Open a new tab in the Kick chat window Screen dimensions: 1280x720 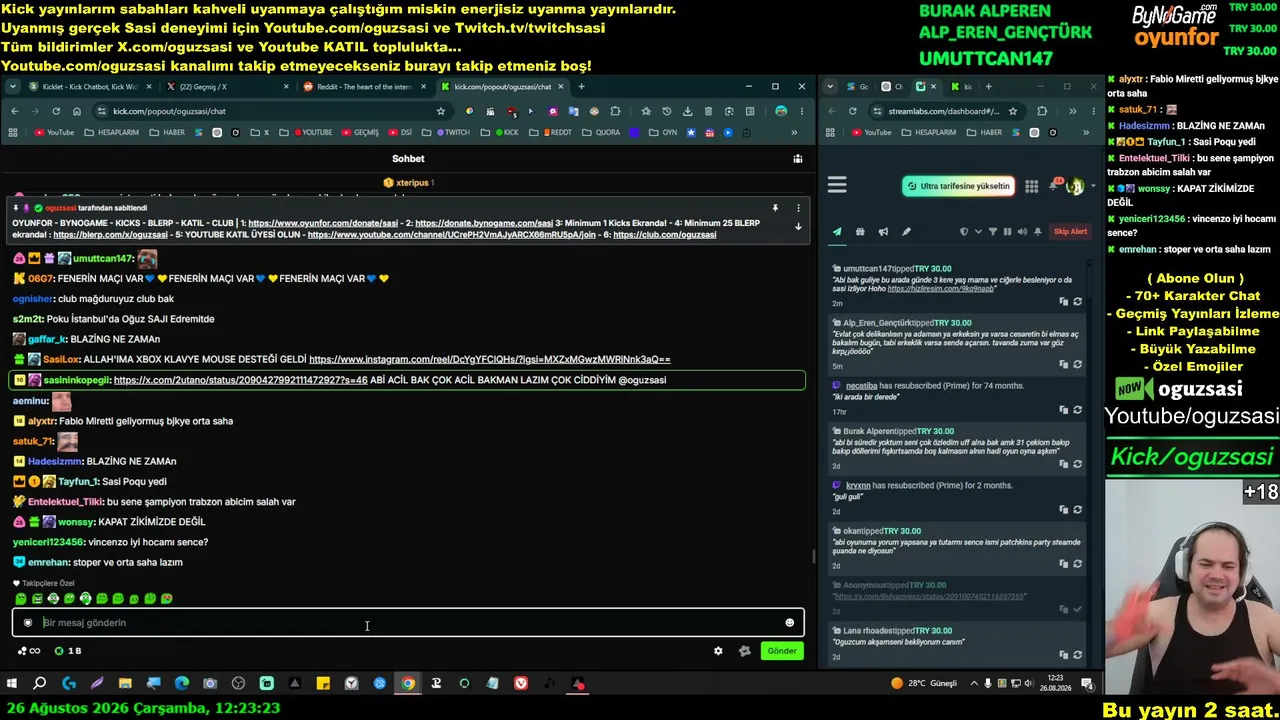(x=581, y=87)
